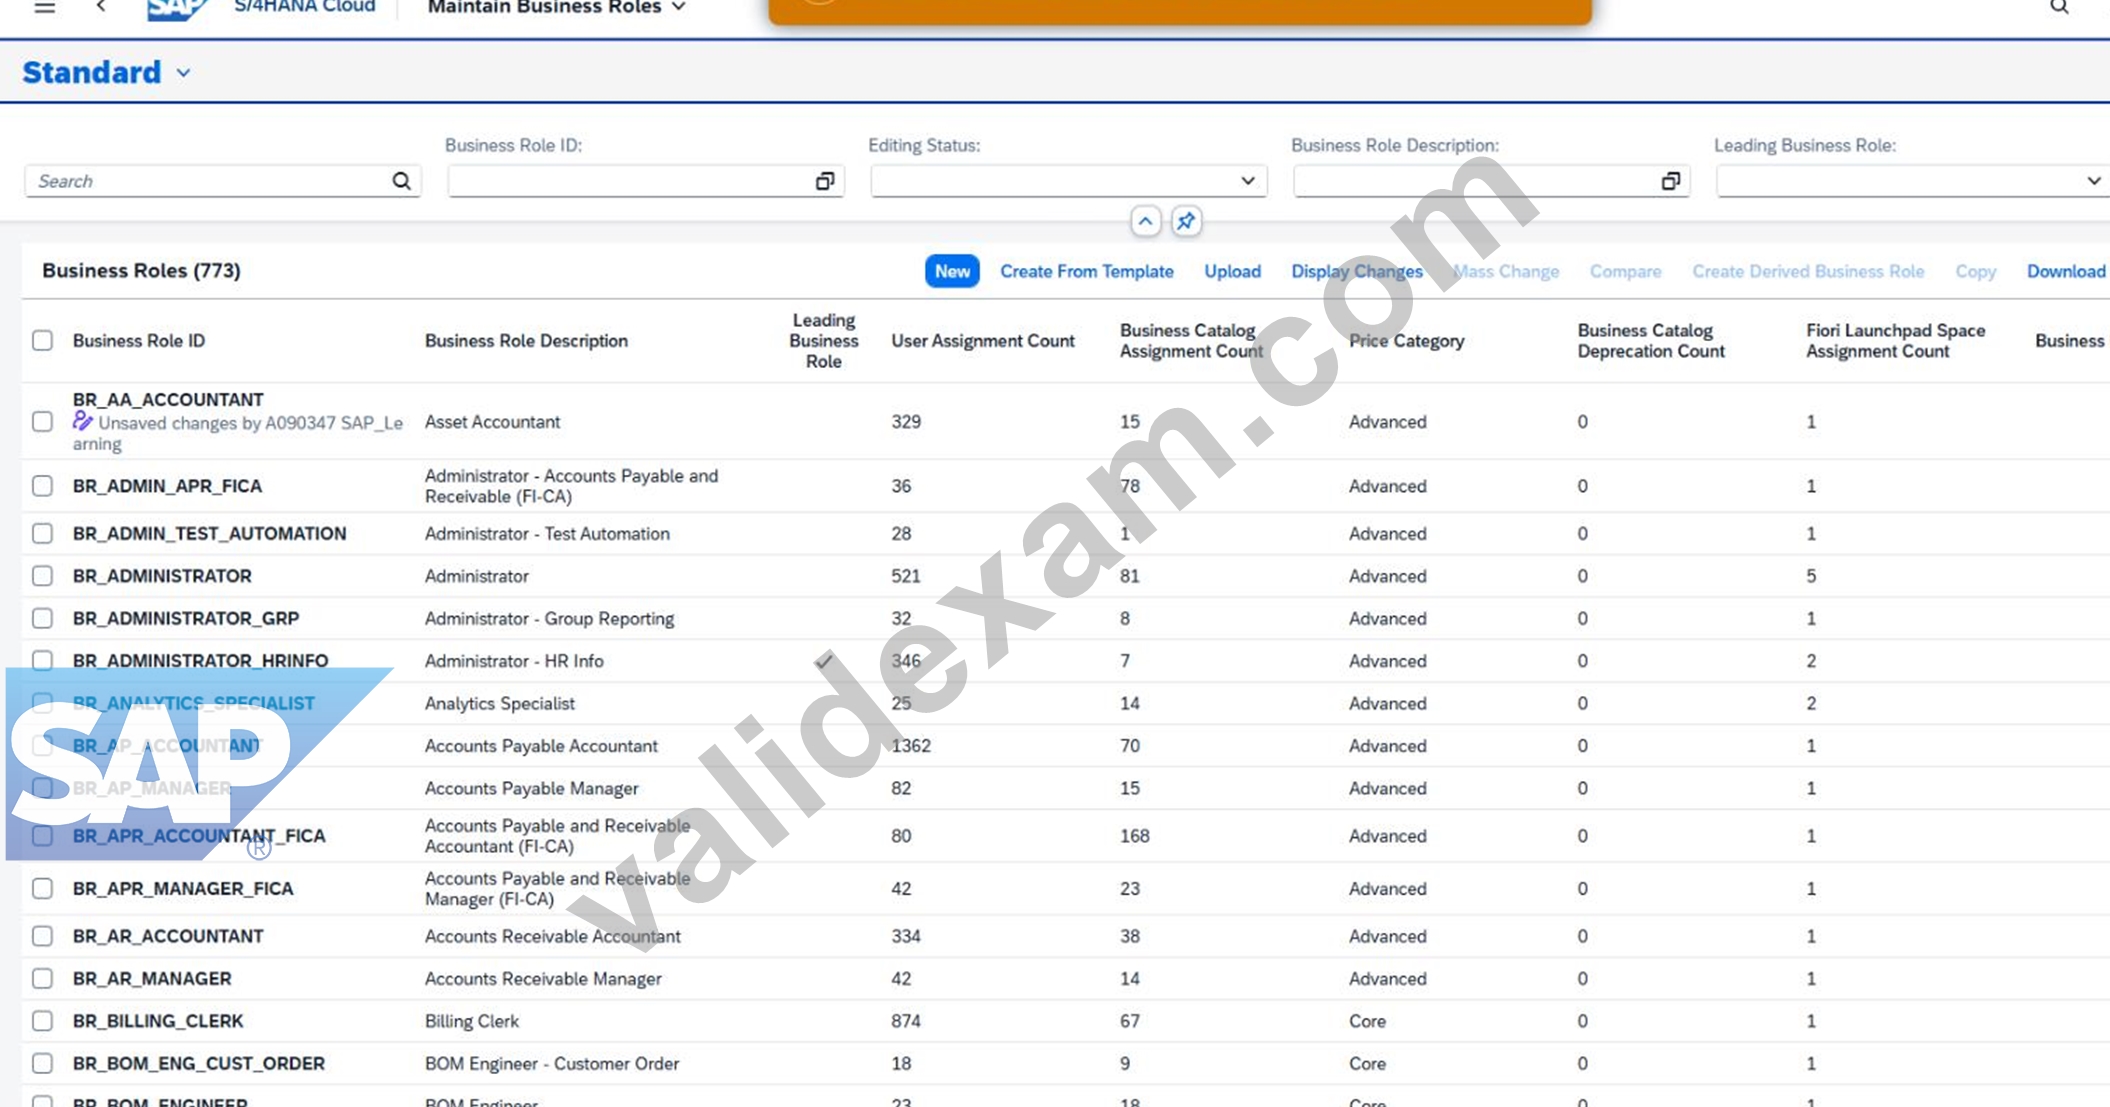Click the magnifier icon in Search field
The width and height of the screenshot is (2110, 1107).
(401, 181)
